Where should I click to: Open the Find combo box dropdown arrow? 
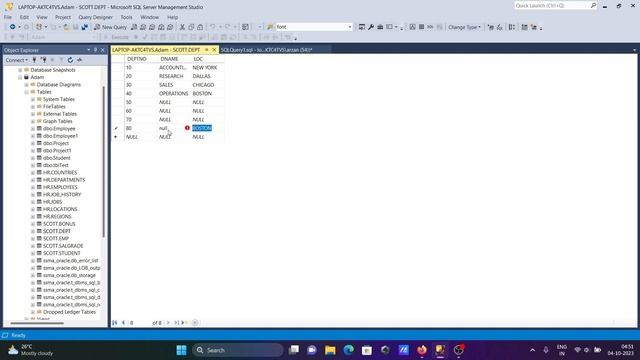(x=350, y=27)
